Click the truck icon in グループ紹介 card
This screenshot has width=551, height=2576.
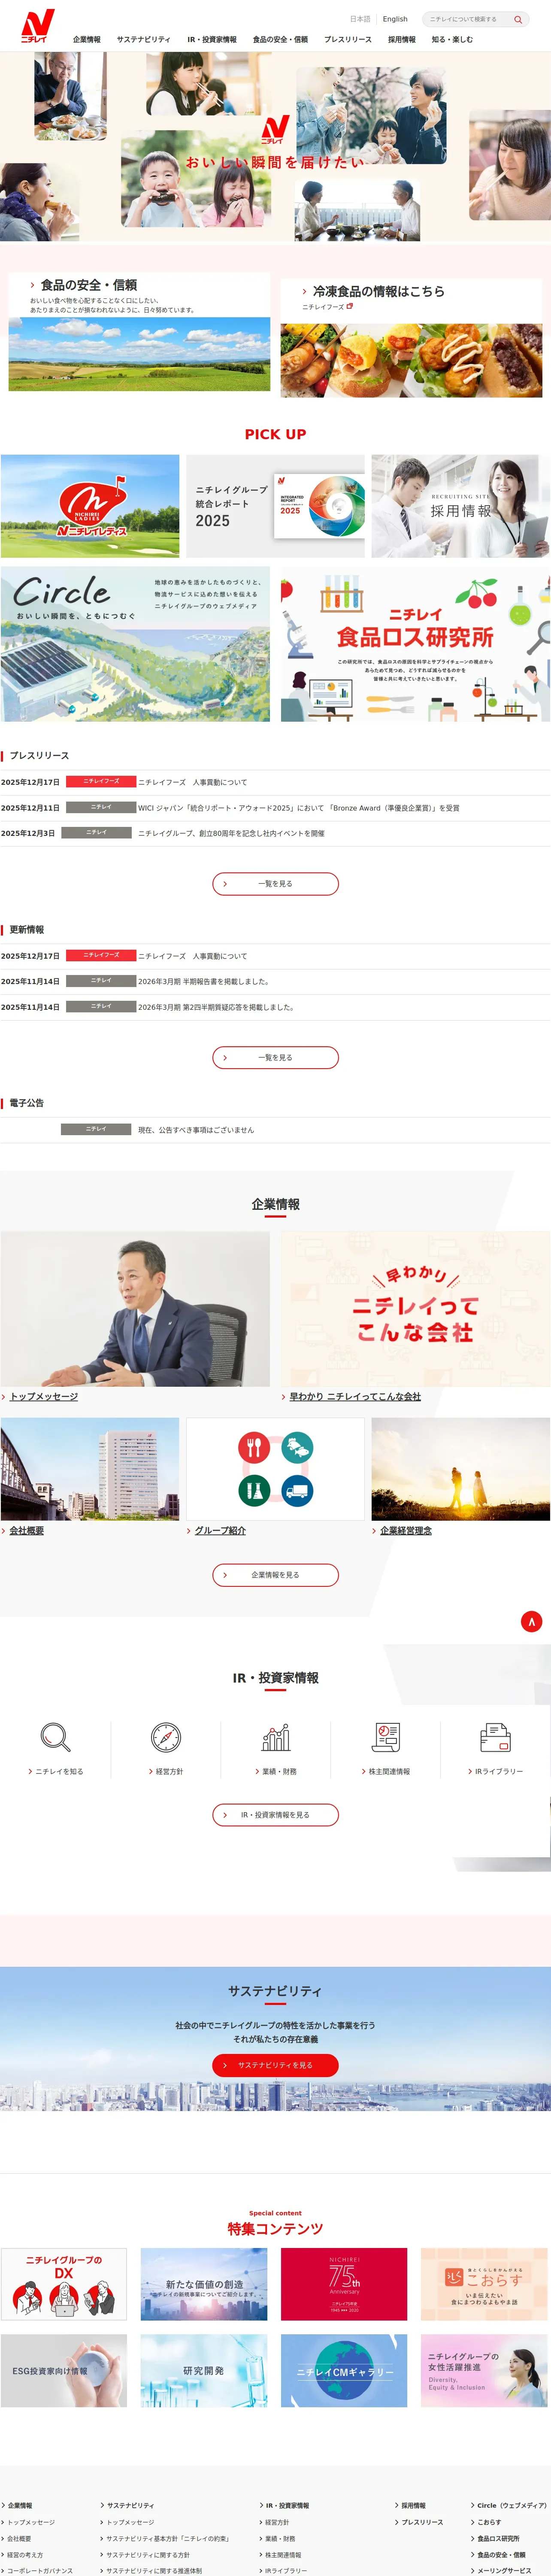[x=297, y=1491]
